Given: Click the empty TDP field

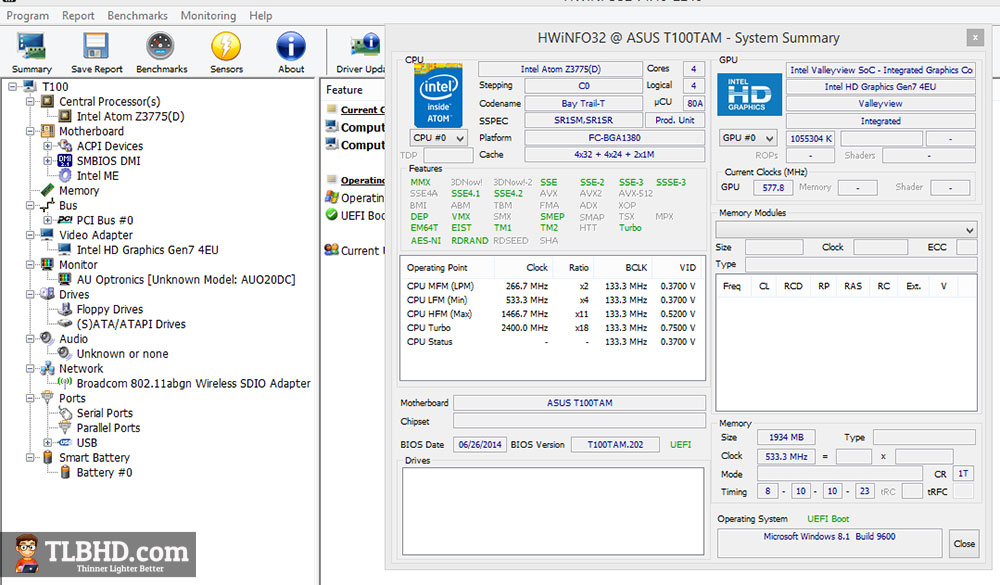Looking at the screenshot, I should coord(448,155).
